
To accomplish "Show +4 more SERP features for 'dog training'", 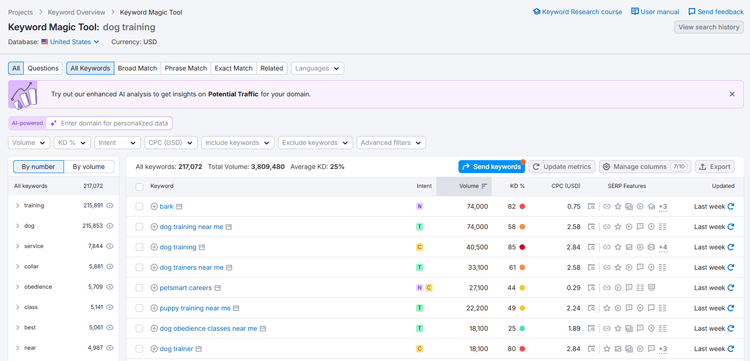I will click(663, 247).
